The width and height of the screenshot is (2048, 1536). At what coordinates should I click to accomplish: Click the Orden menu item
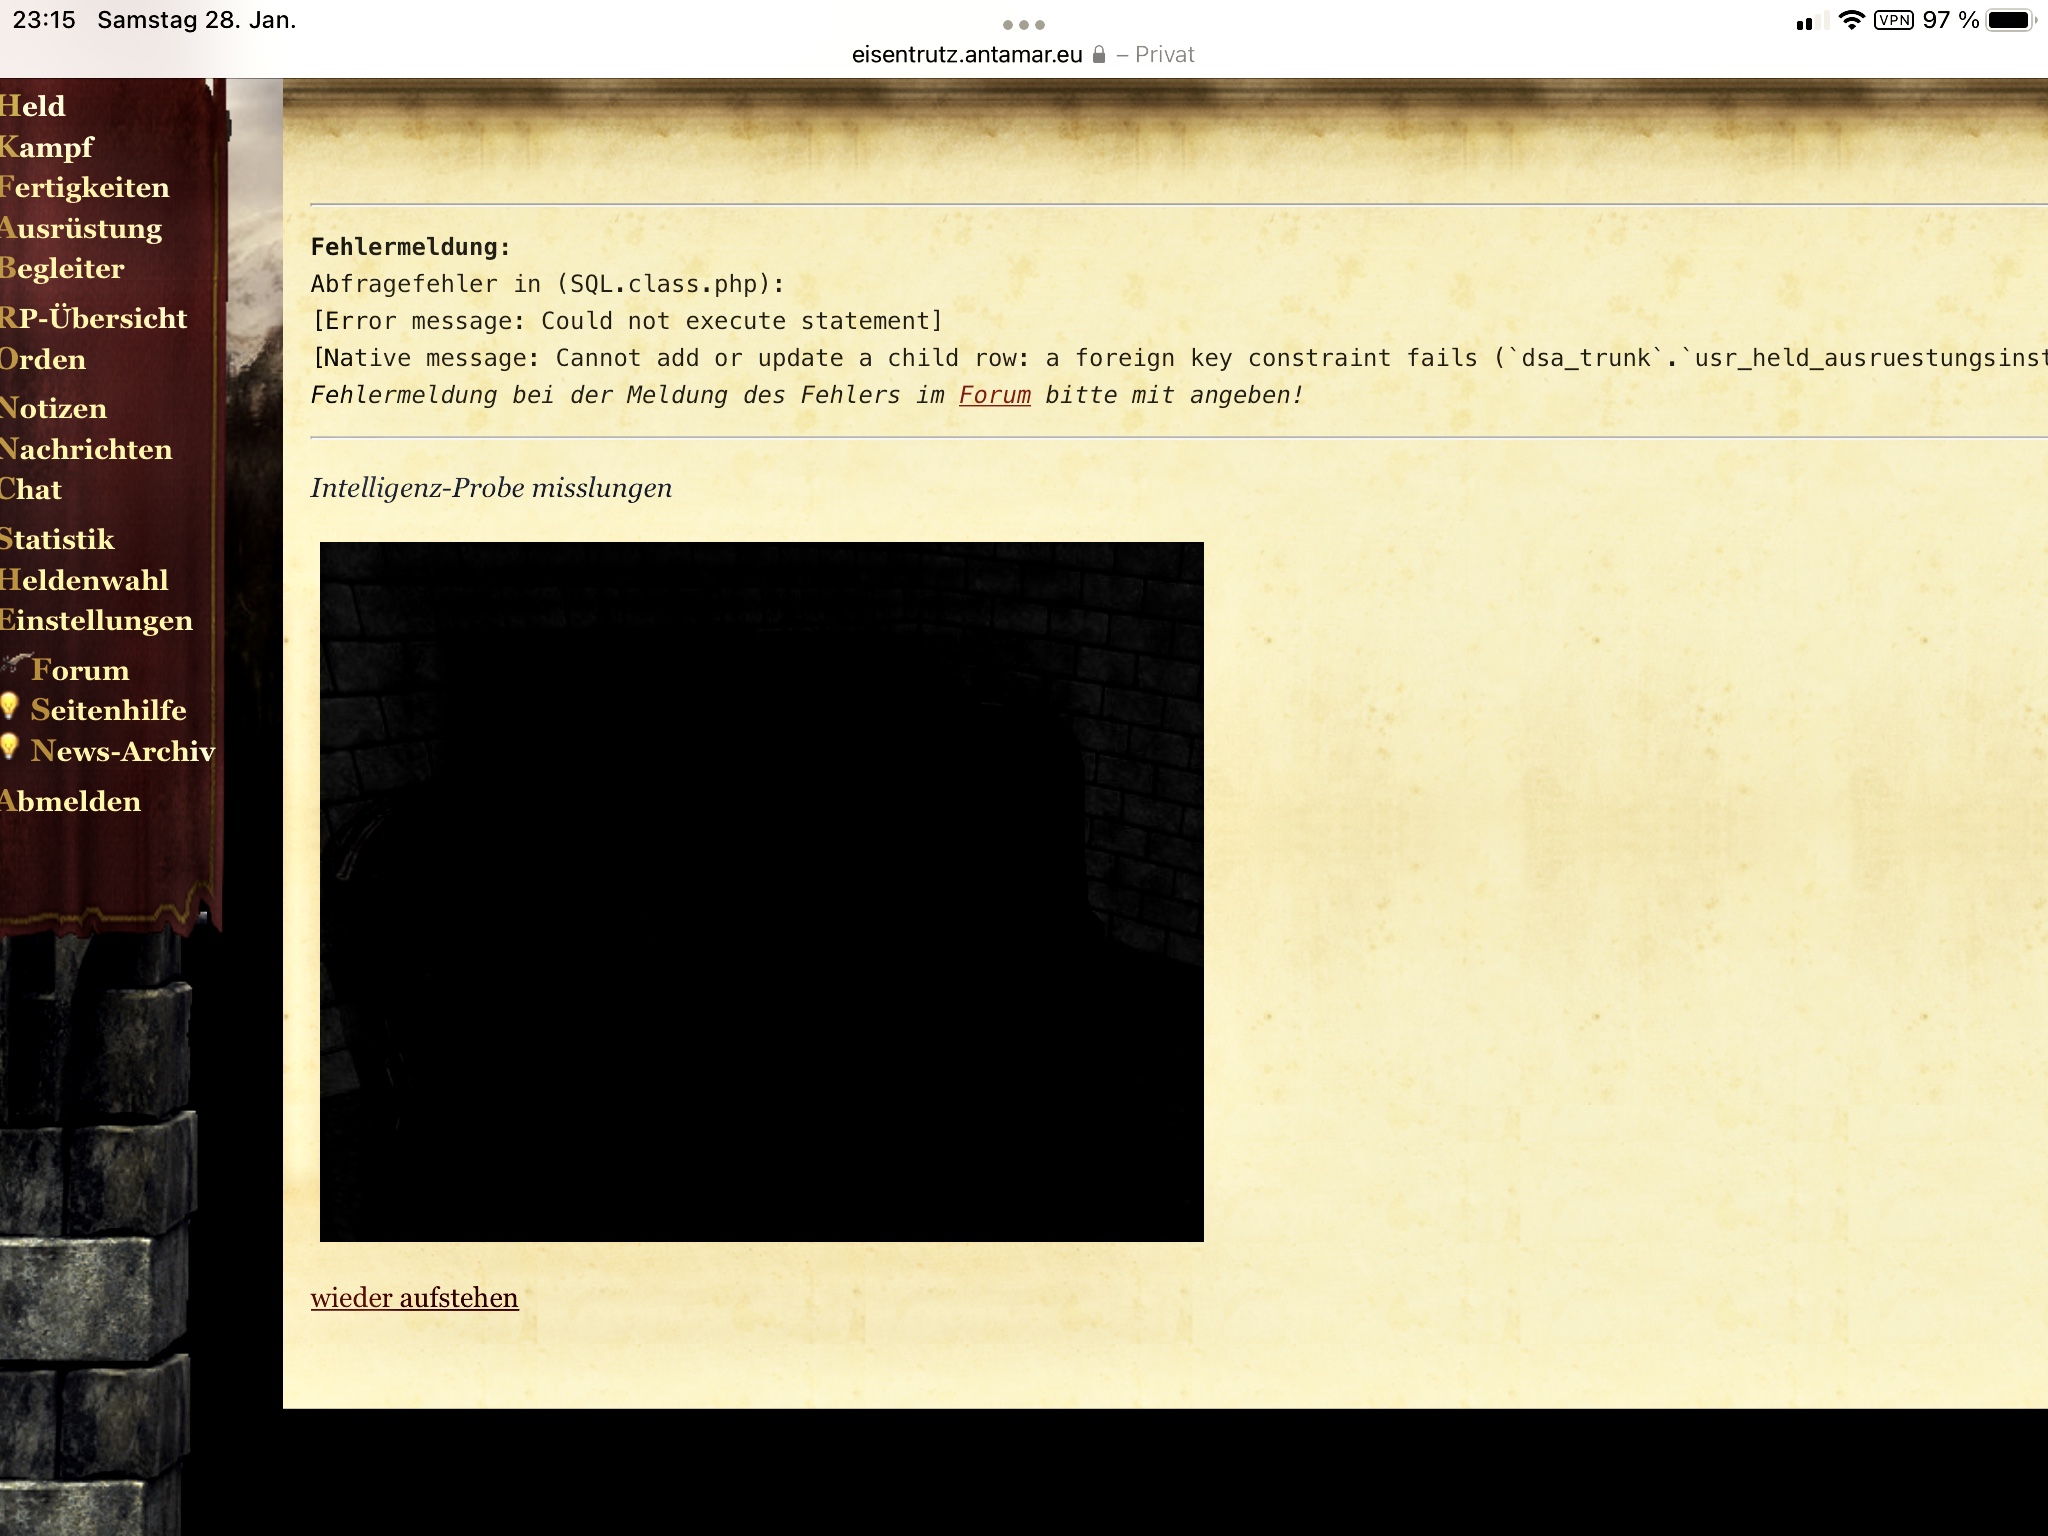tap(43, 359)
